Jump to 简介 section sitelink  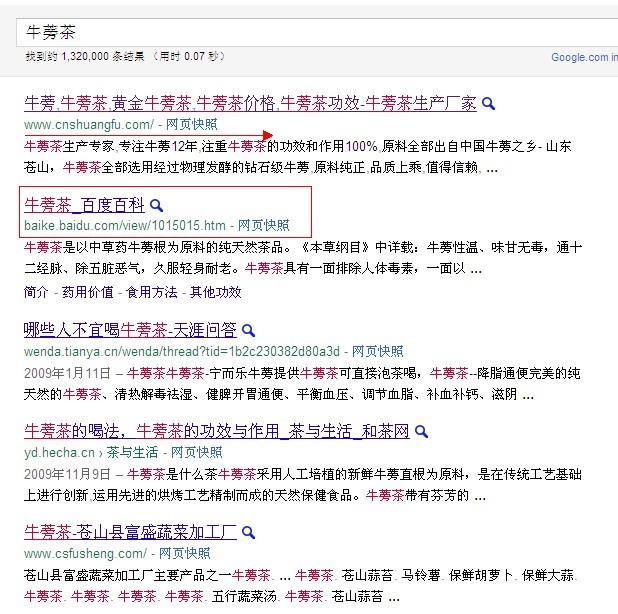pyautogui.click(x=36, y=292)
